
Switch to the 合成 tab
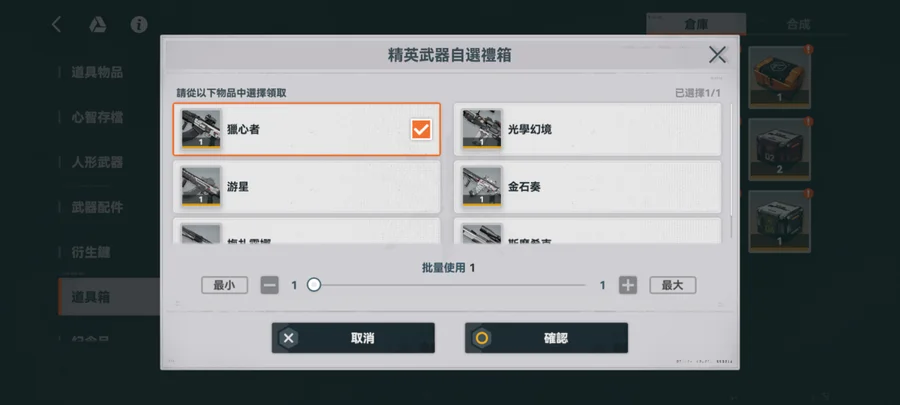tap(798, 24)
